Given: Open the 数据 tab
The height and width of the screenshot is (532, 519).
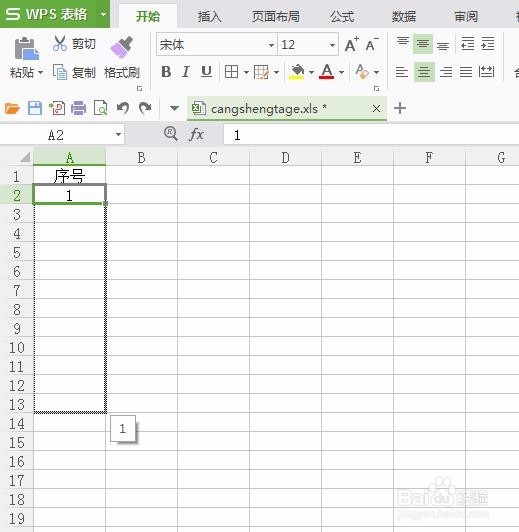Looking at the screenshot, I should [404, 16].
